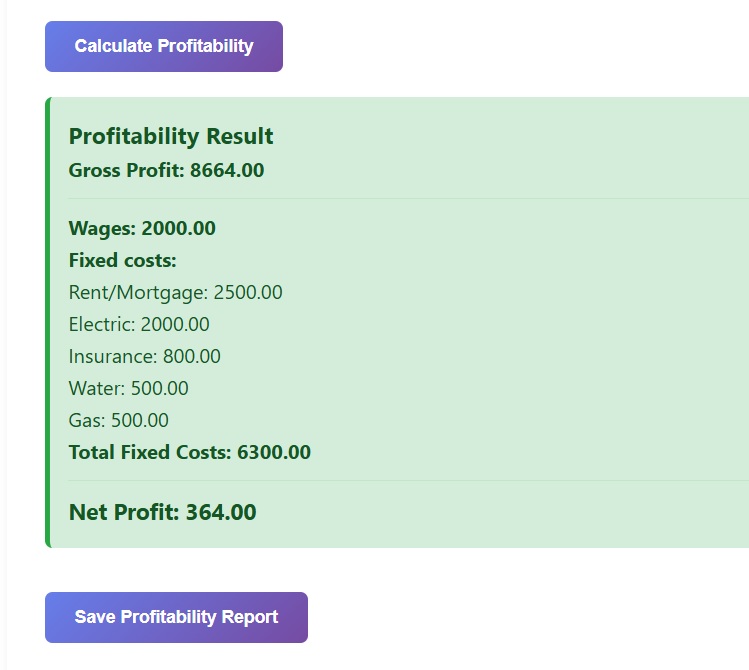The image size is (749, 670).
Task: Select the 2500.00 rent amount
Action: [x=248, y=293]
